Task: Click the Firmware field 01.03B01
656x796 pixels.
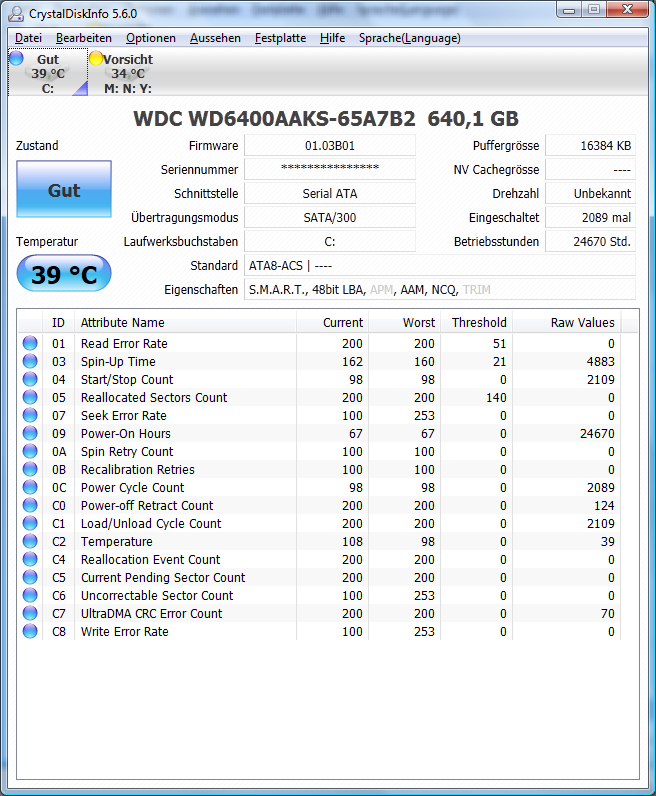Action: click(x=330, y=146)
